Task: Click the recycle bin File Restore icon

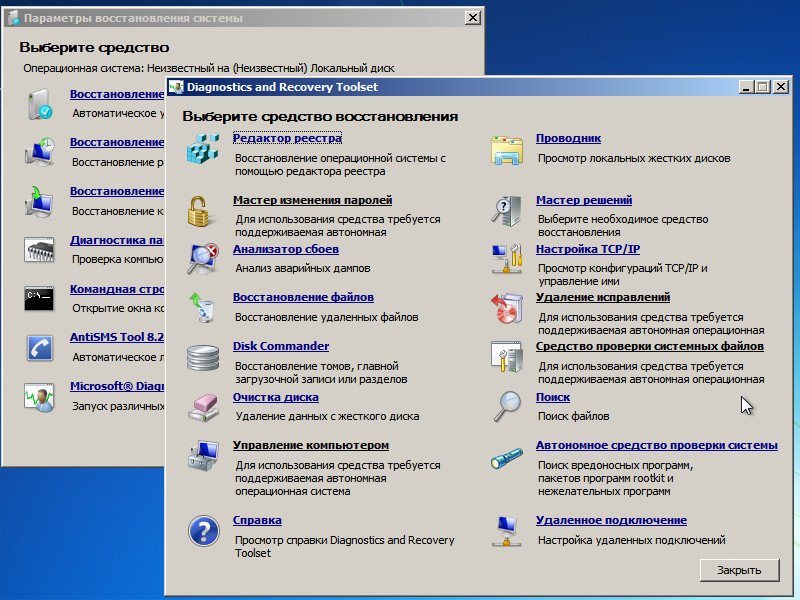Action: coord(203,308)
